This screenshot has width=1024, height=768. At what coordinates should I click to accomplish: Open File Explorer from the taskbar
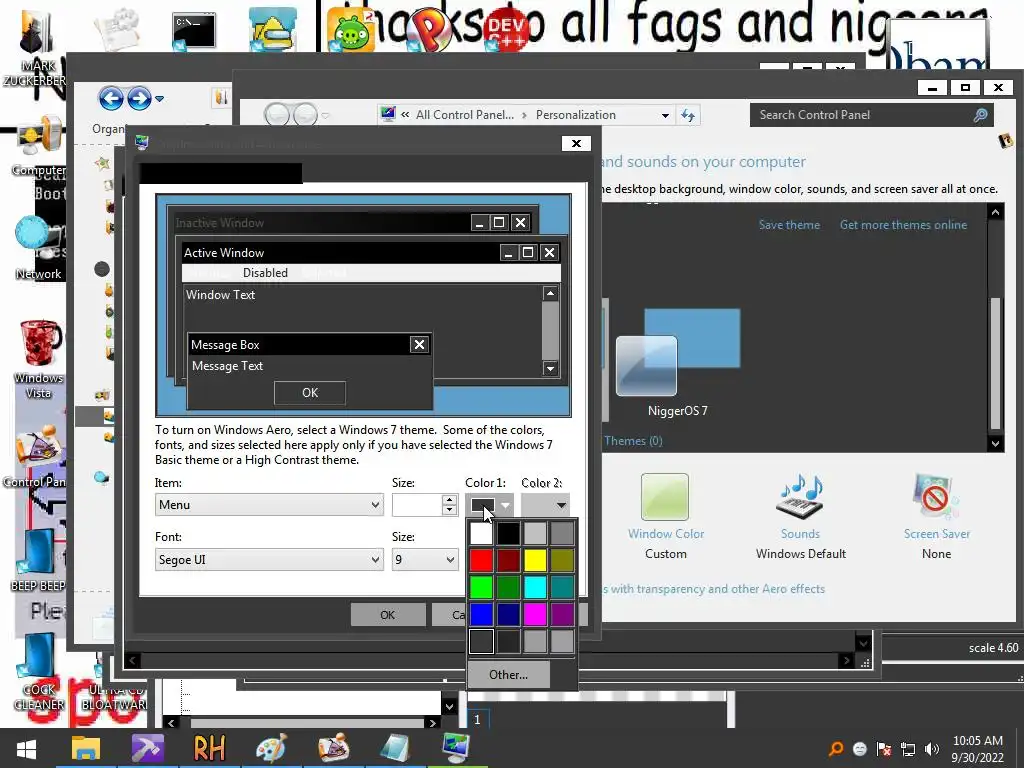pos(86,748)
